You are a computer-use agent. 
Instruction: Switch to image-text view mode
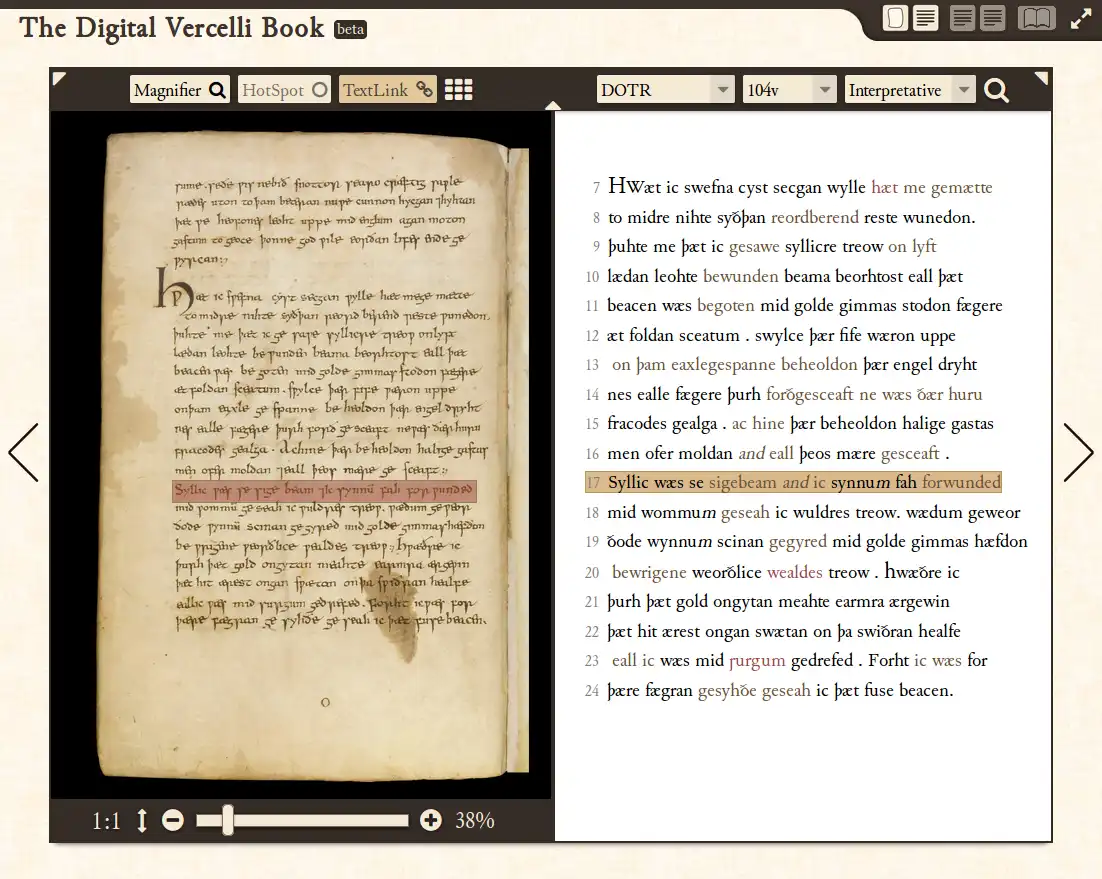(x=910, y=18)
